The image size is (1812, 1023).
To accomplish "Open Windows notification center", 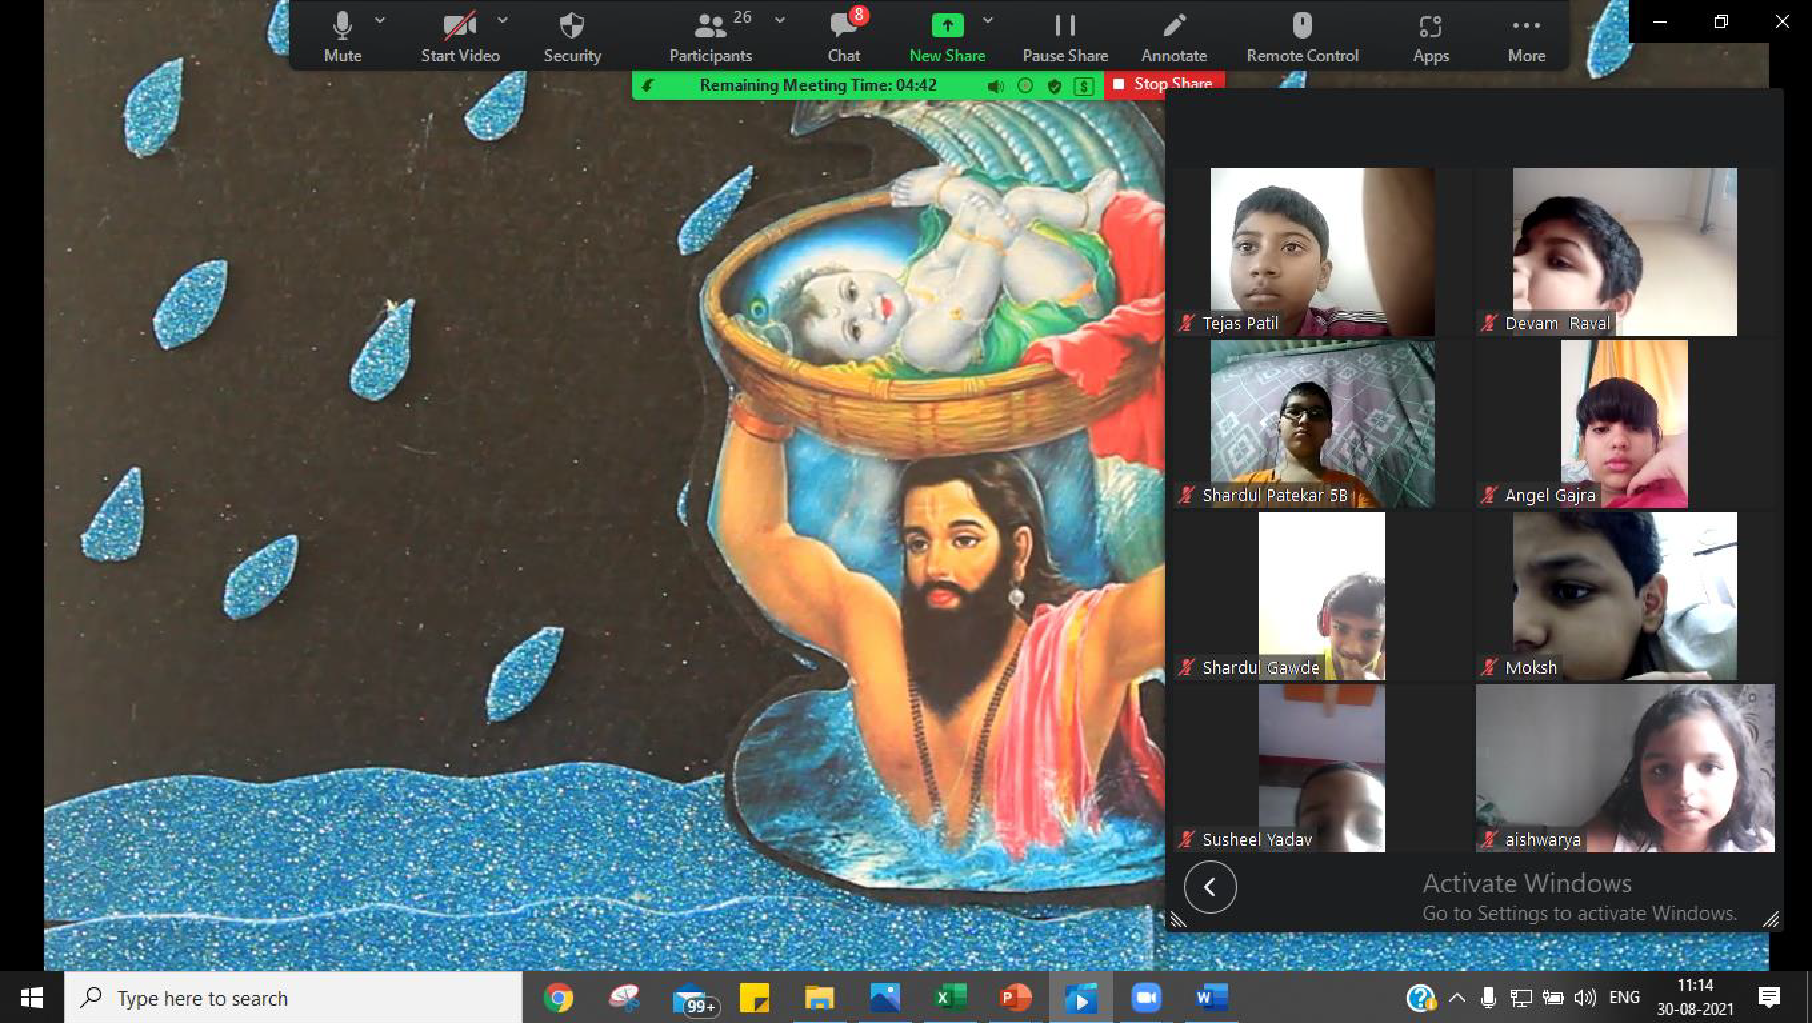I will 1769,997.
